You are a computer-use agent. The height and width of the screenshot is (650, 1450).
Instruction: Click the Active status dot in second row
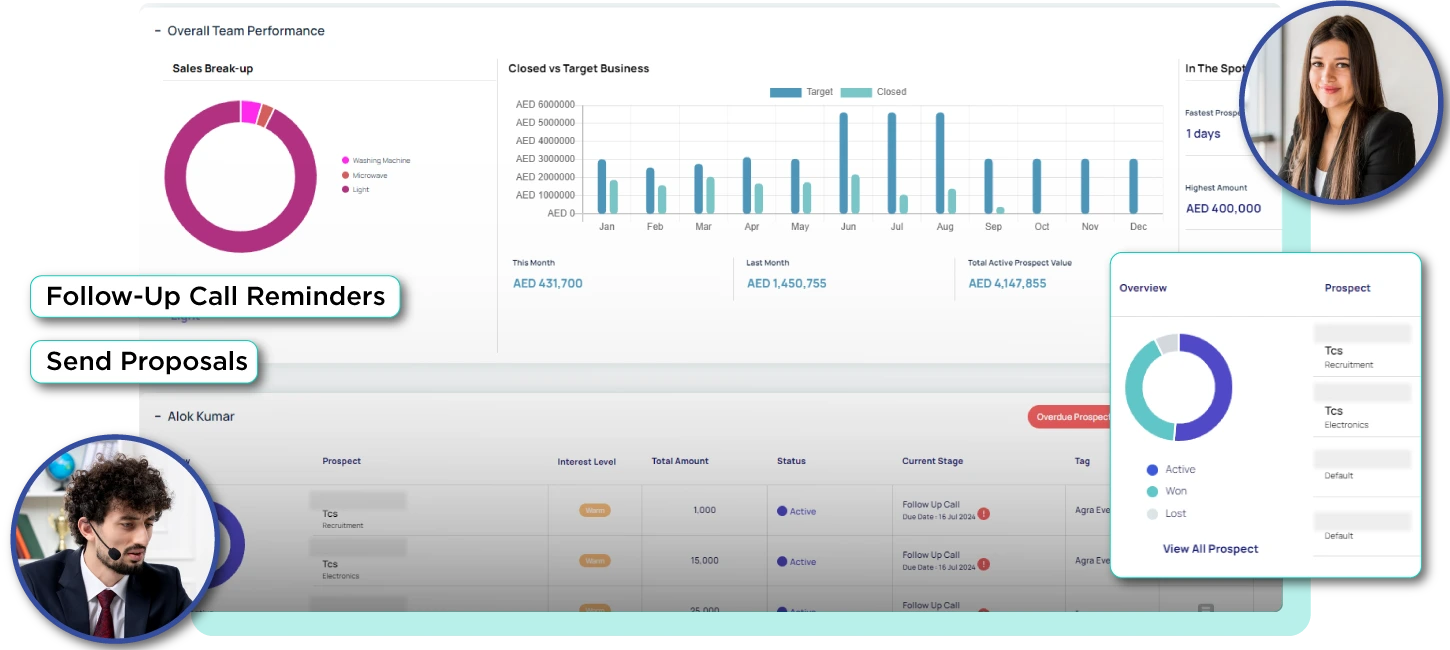[x=782, y=562]
